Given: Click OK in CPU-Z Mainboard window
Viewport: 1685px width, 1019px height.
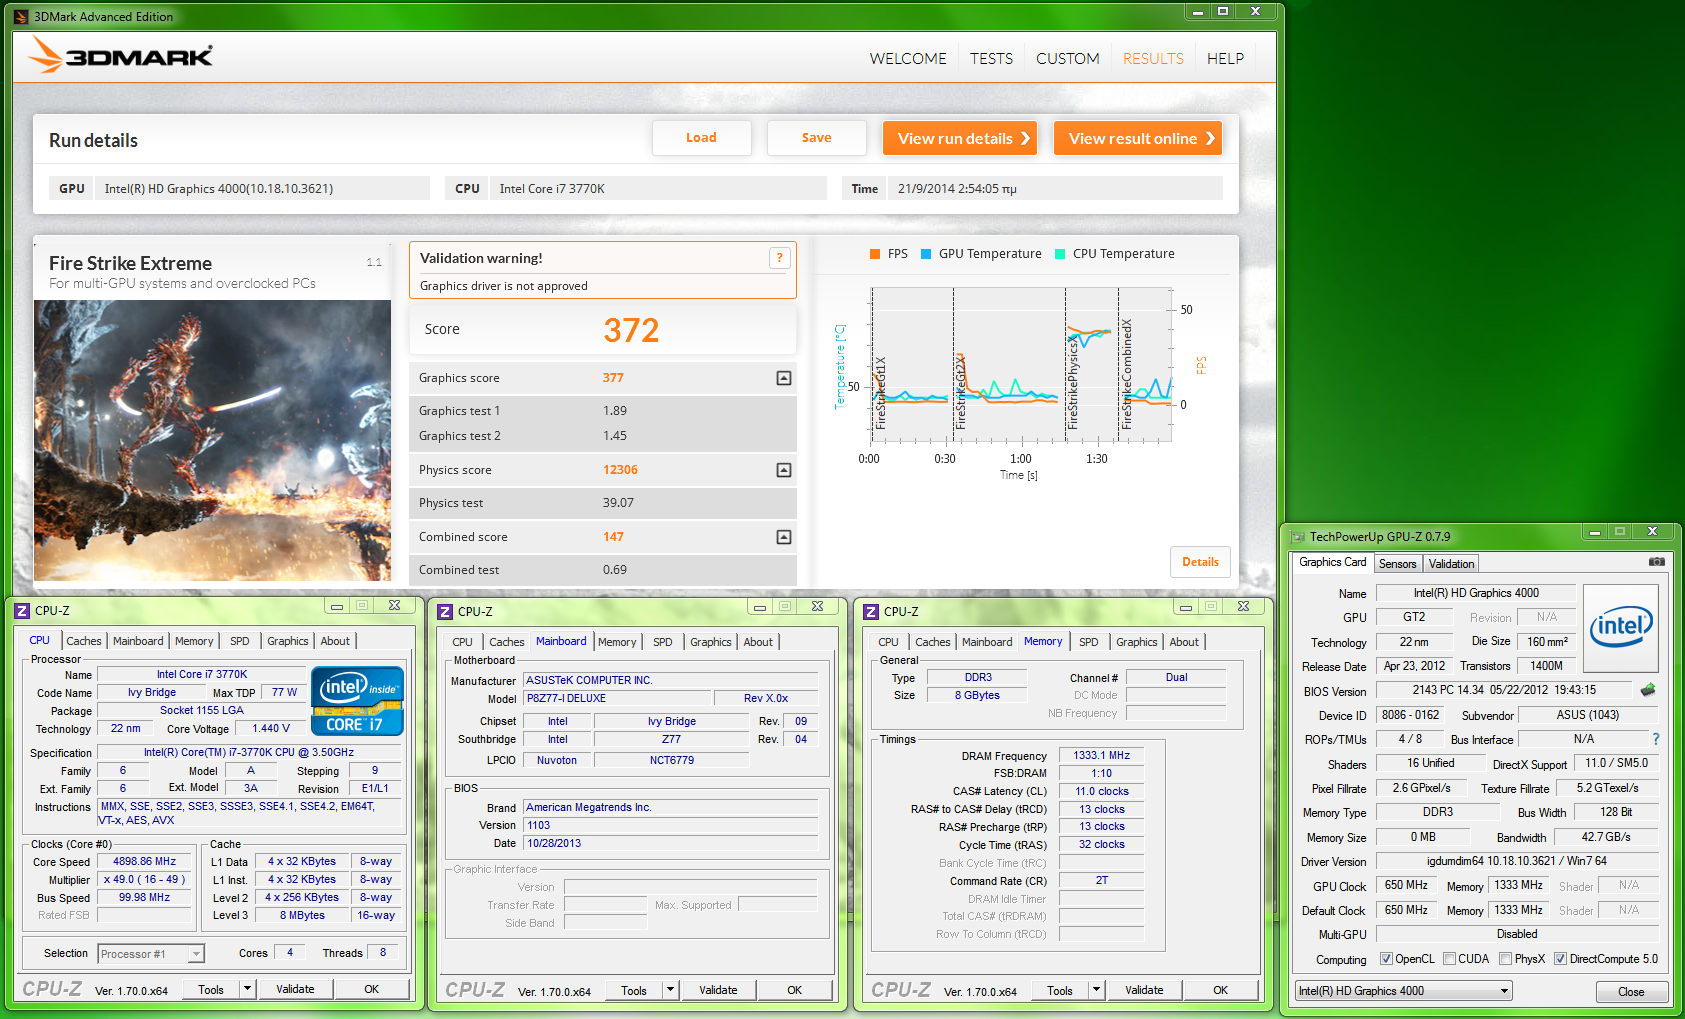Looking at the screenshot, I should point(794,990).
